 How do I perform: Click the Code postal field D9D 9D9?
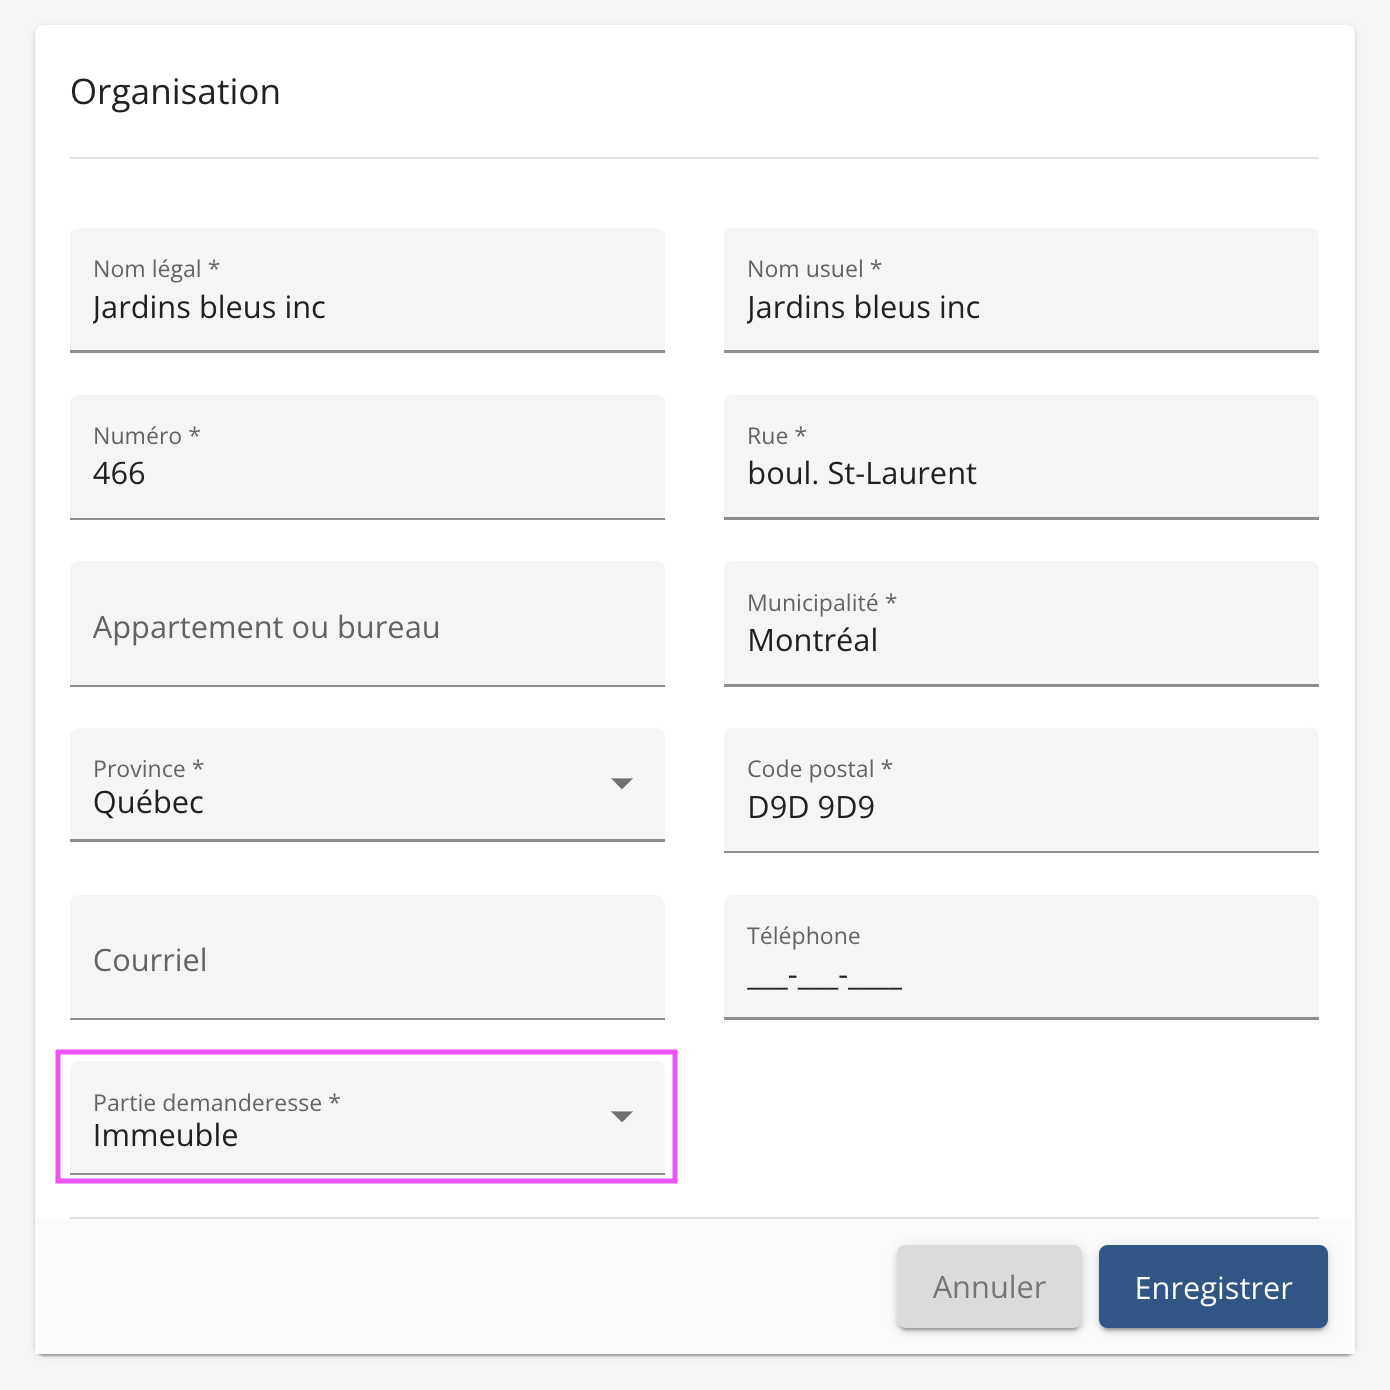pyautogui.click(x=1020, y=807)
